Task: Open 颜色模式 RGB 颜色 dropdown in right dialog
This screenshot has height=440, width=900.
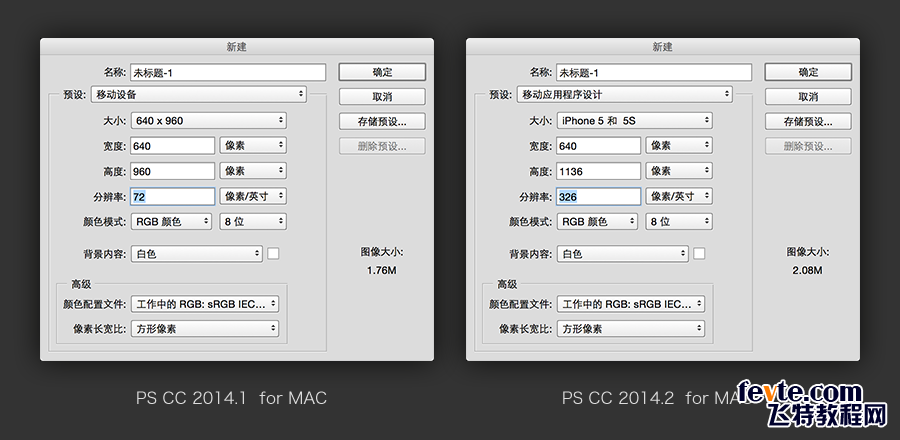Action: [x=598, y=221]
